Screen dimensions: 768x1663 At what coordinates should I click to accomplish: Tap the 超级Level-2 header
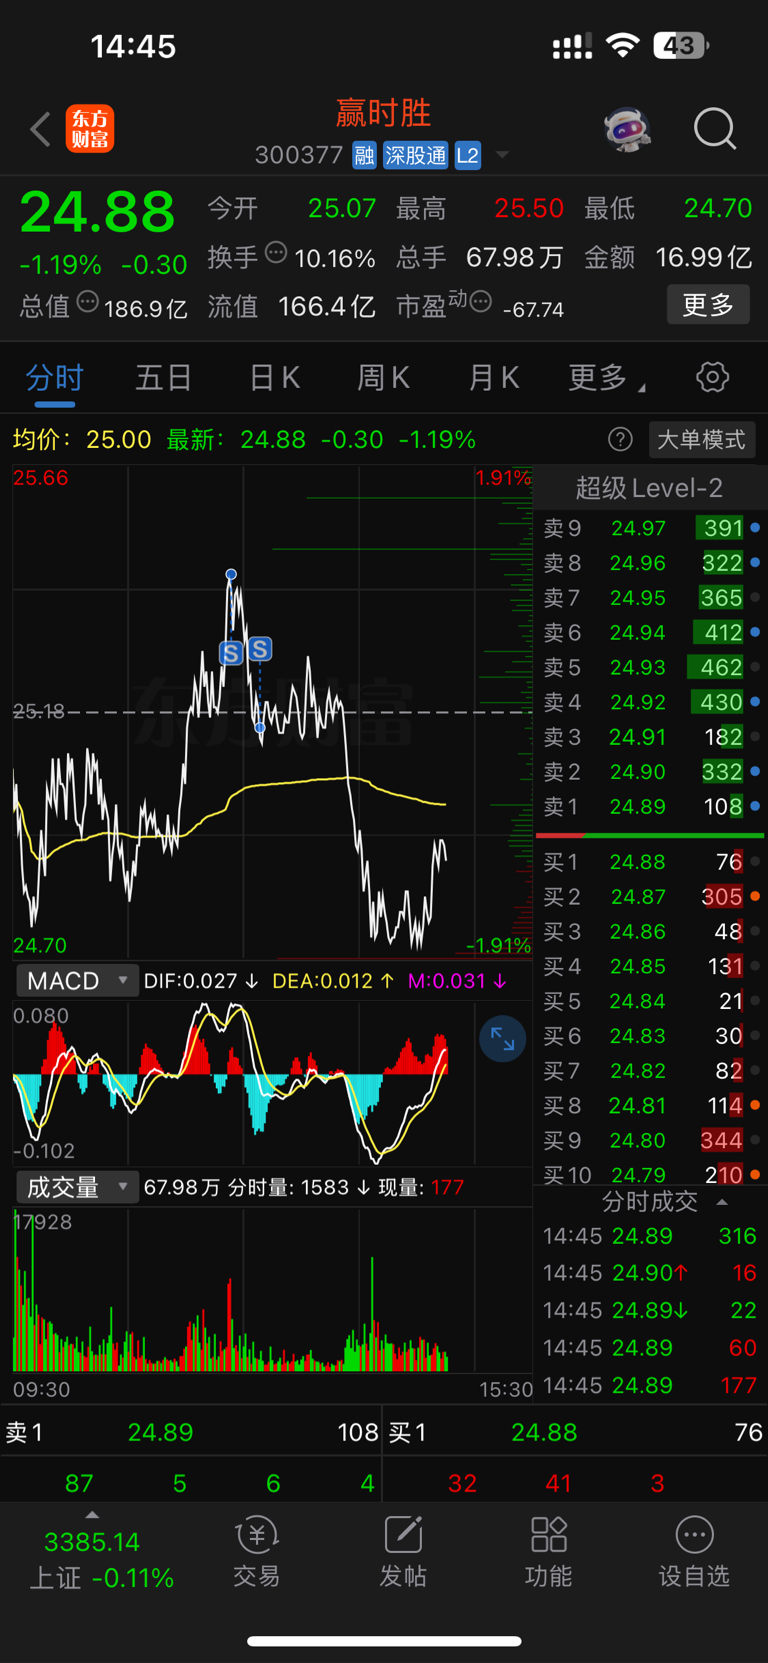coord(649,488)
